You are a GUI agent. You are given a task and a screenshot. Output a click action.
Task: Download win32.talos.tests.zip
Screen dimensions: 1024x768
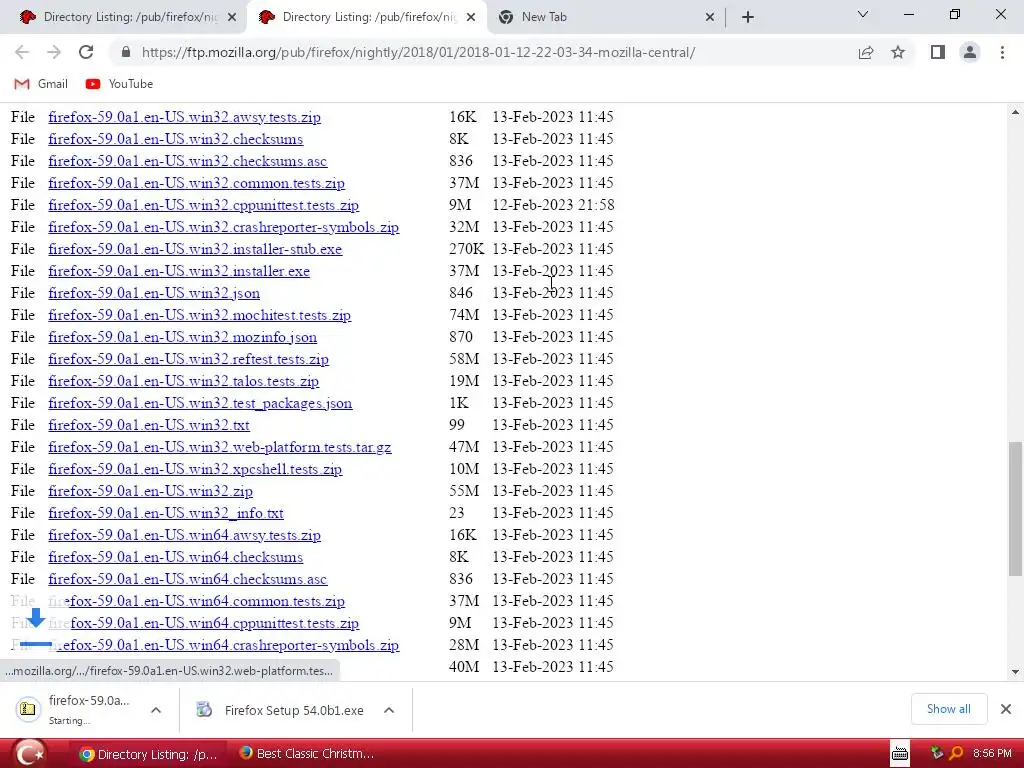(184, 381)
